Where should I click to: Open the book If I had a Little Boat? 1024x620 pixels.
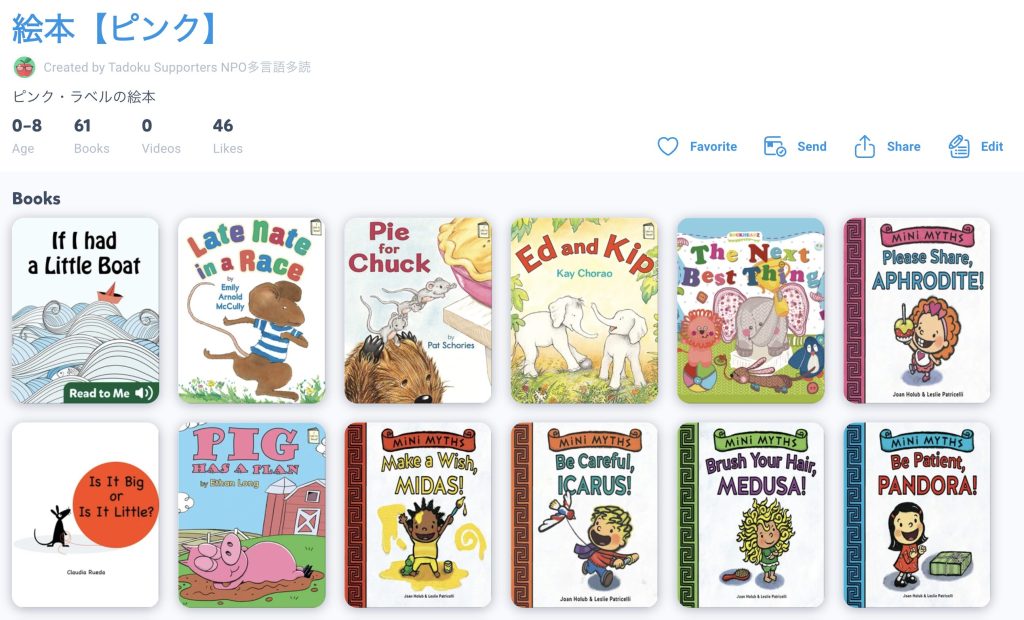85,310
